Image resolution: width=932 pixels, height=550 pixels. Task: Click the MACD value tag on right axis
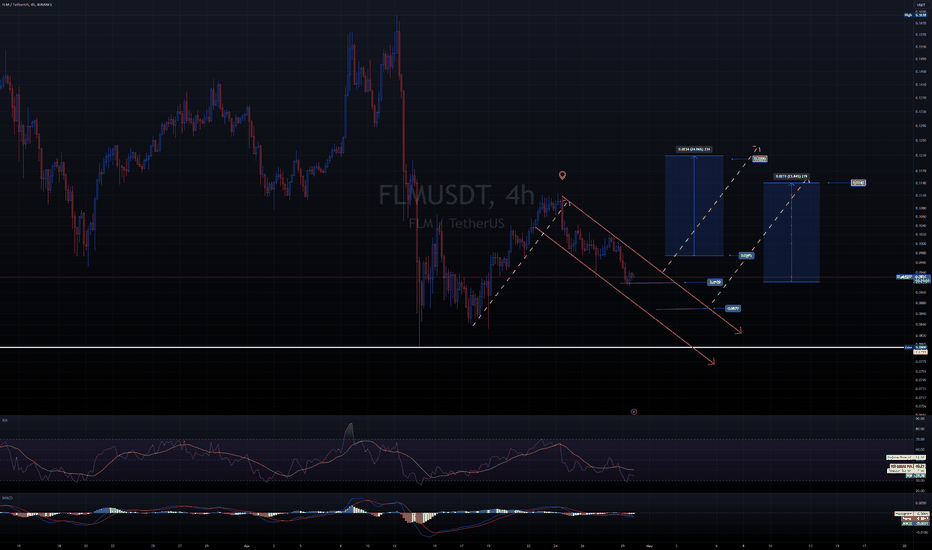pos(915,523)
